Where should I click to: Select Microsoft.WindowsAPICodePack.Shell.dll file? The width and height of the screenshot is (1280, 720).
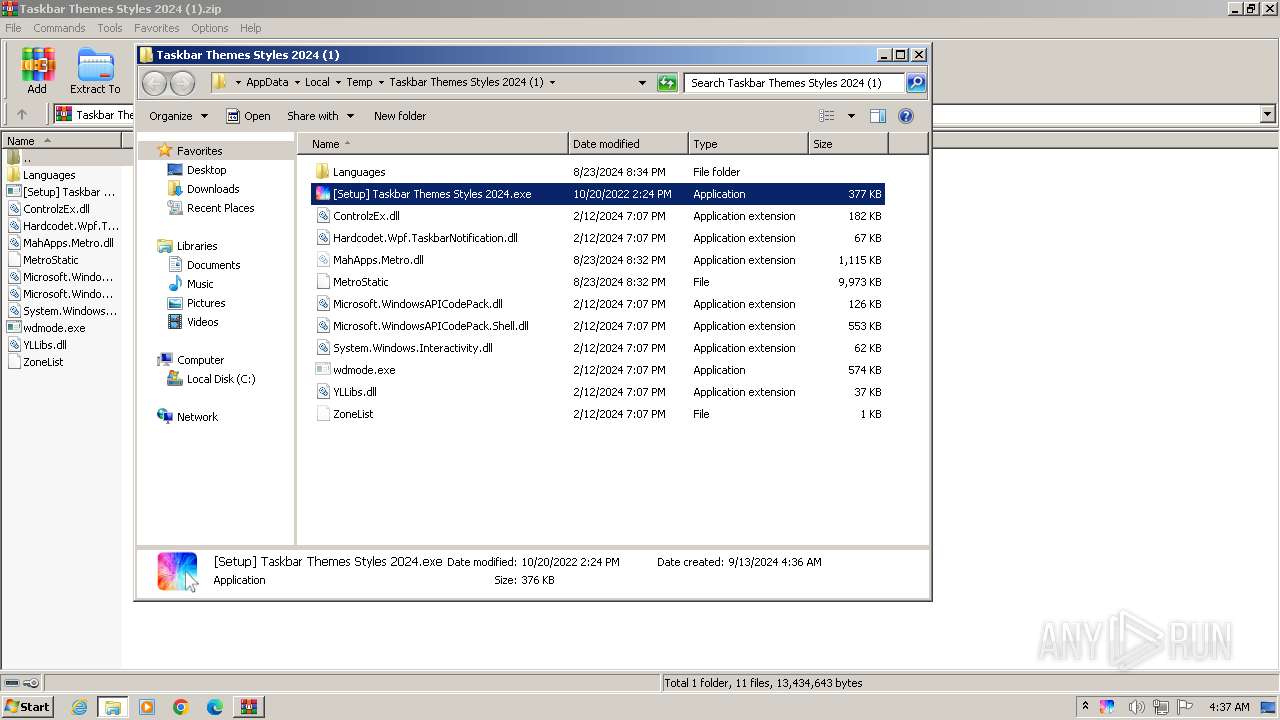pos(431,326)
